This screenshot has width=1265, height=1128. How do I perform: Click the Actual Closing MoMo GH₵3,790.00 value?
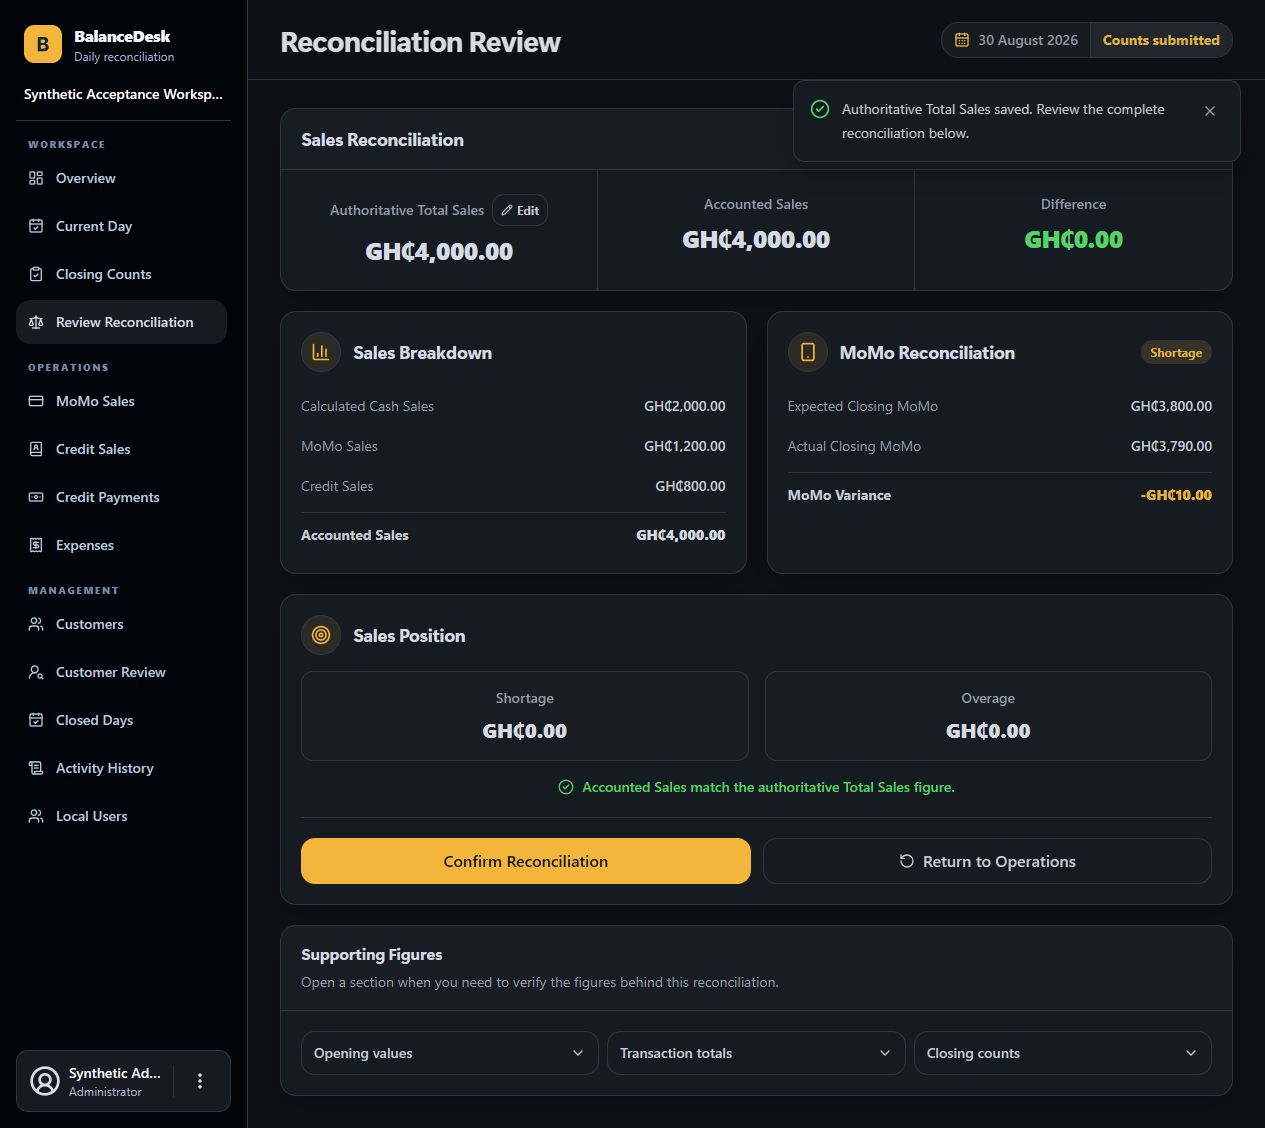pyautogui.click(x=1171, y=446)
